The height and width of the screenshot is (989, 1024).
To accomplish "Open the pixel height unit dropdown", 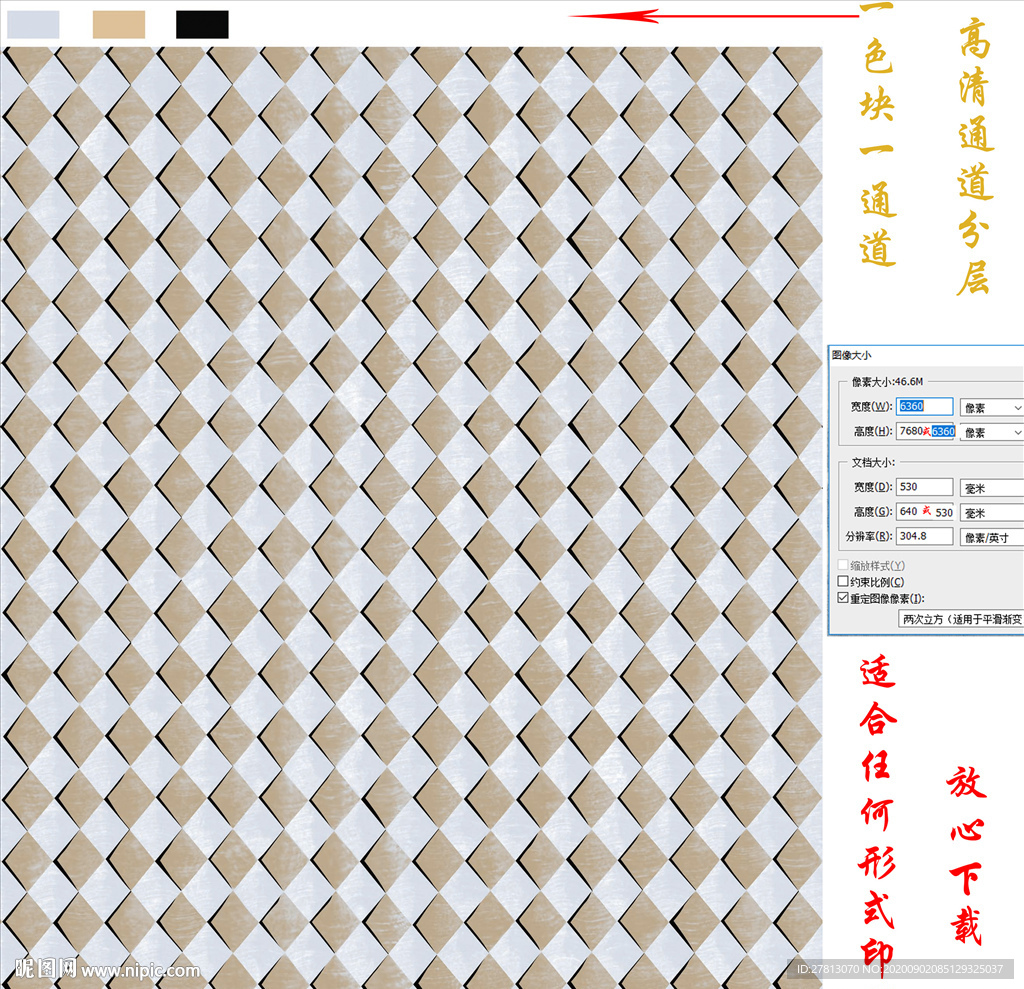I will coord(991,432).
